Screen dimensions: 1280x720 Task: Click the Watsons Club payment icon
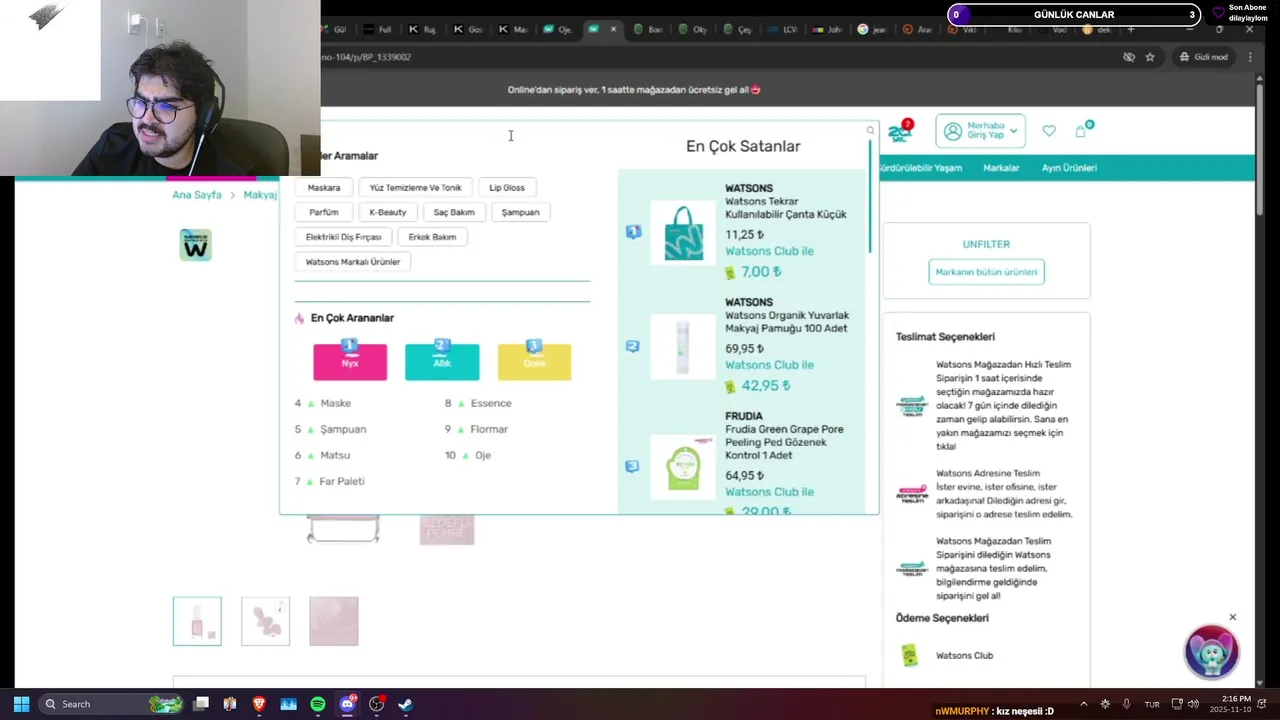(909, 656)
